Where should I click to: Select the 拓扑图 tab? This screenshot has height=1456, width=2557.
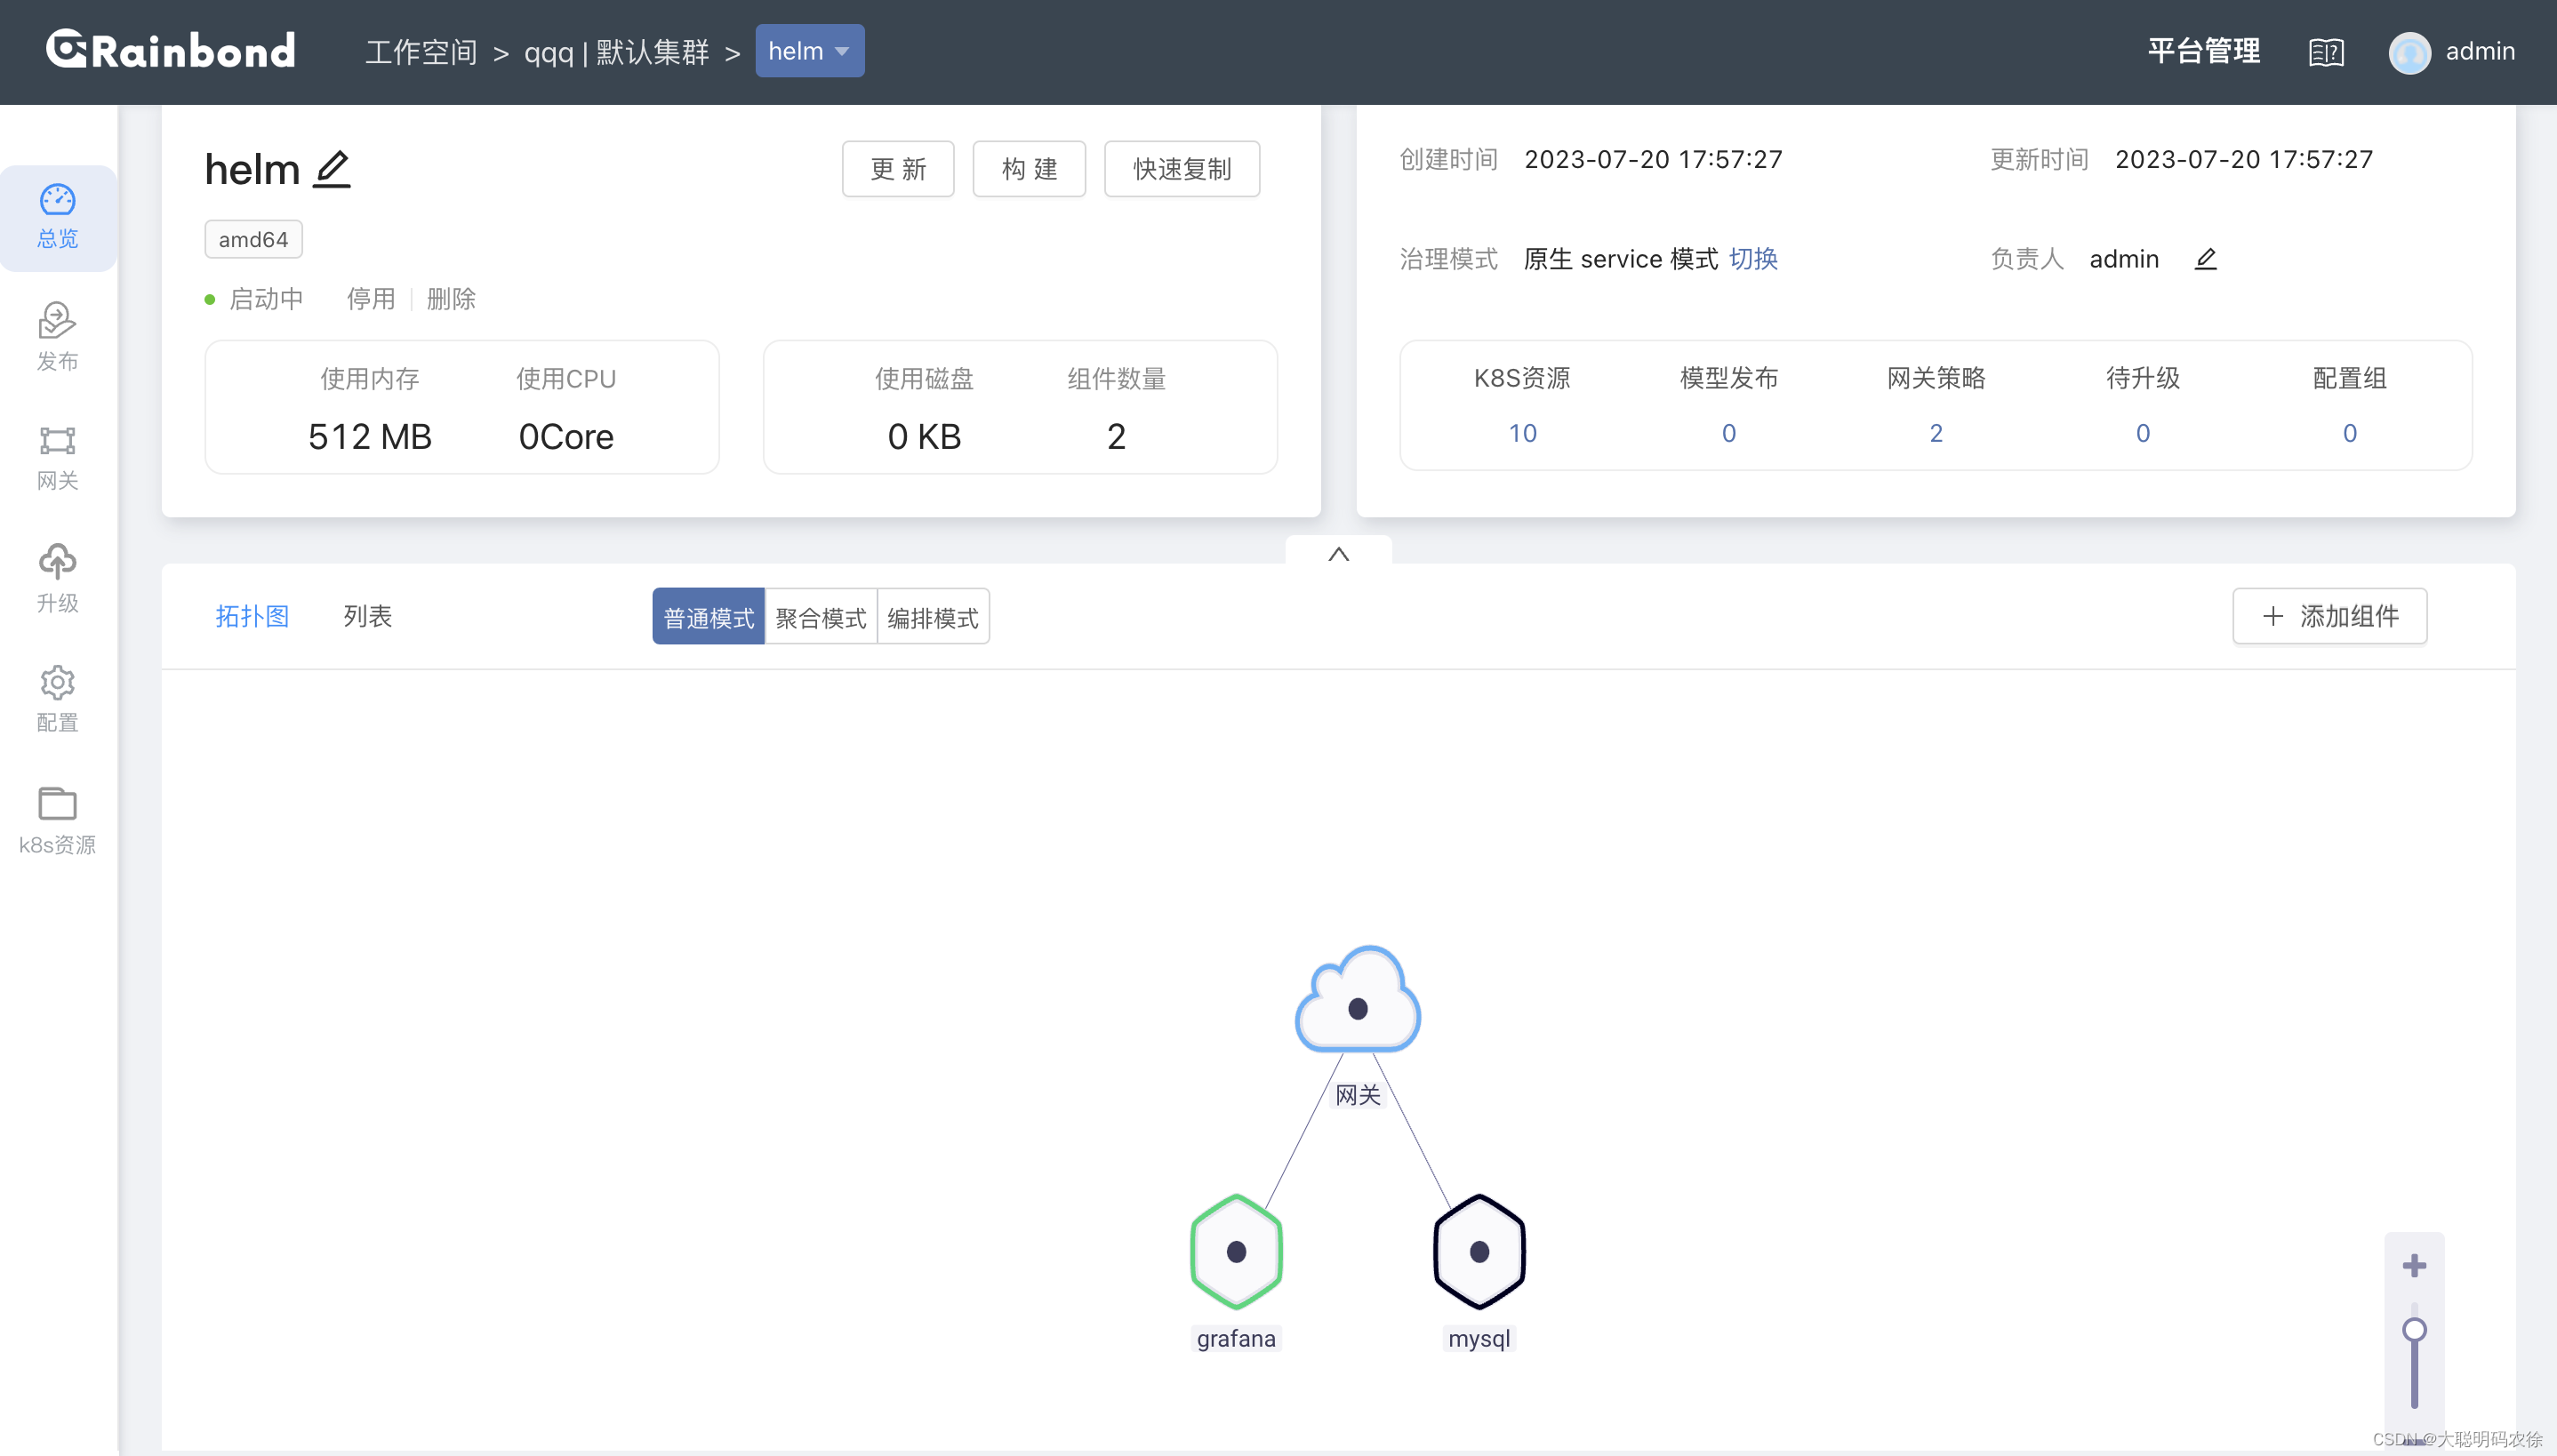pyautogui.click(x=252, y=616)
